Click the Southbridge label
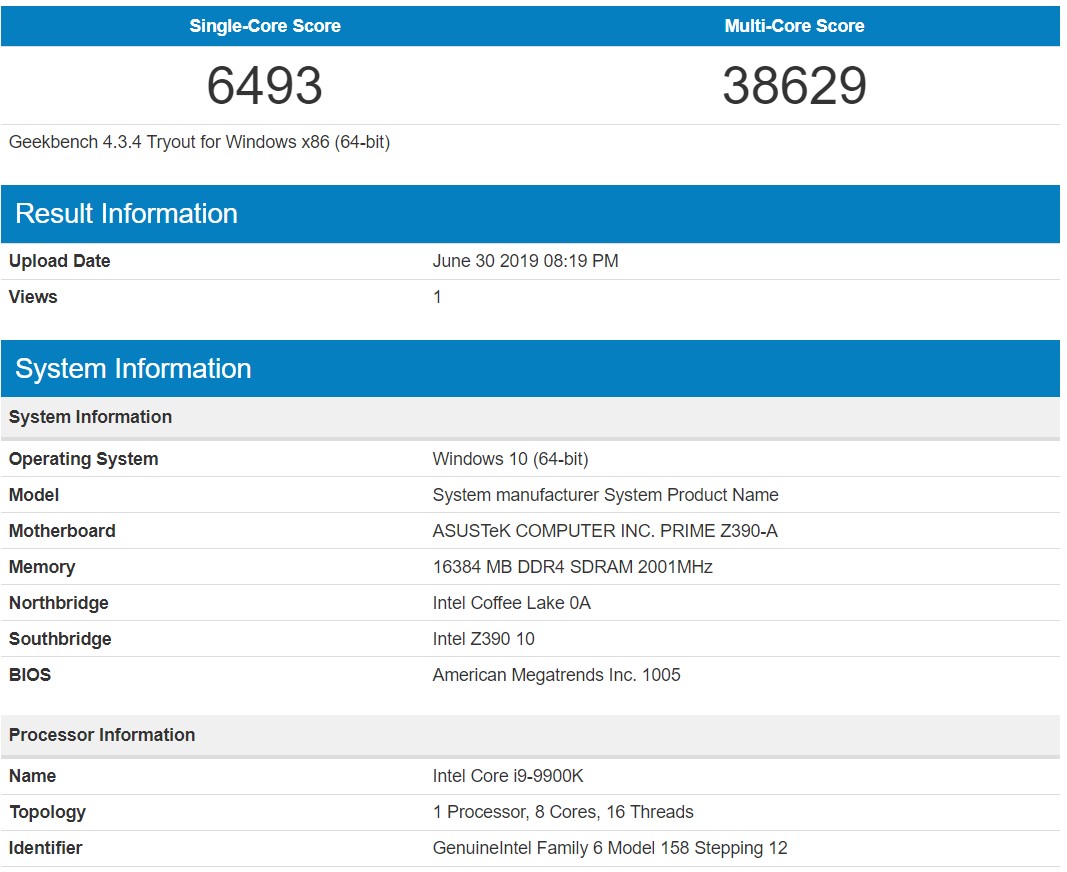Viewport: 1067px width, 872px height. click(61, 639)
